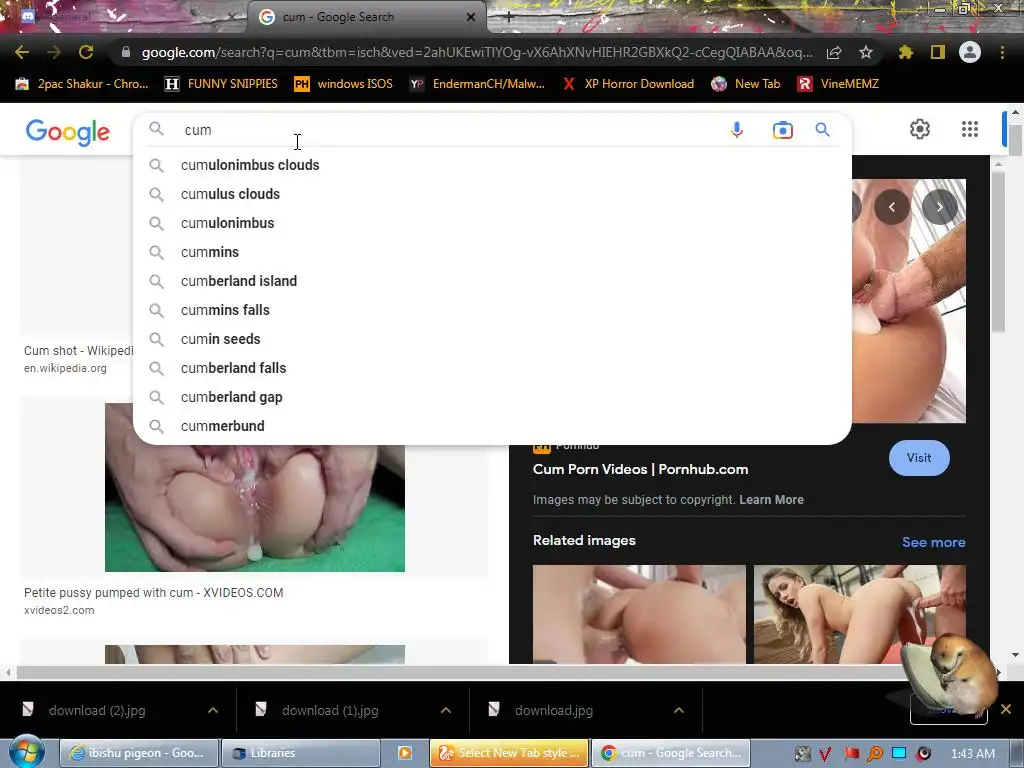Expand options for download (1).jpg
The height and width of the screenshot is (768, 1024).
[x=446, y=710]
